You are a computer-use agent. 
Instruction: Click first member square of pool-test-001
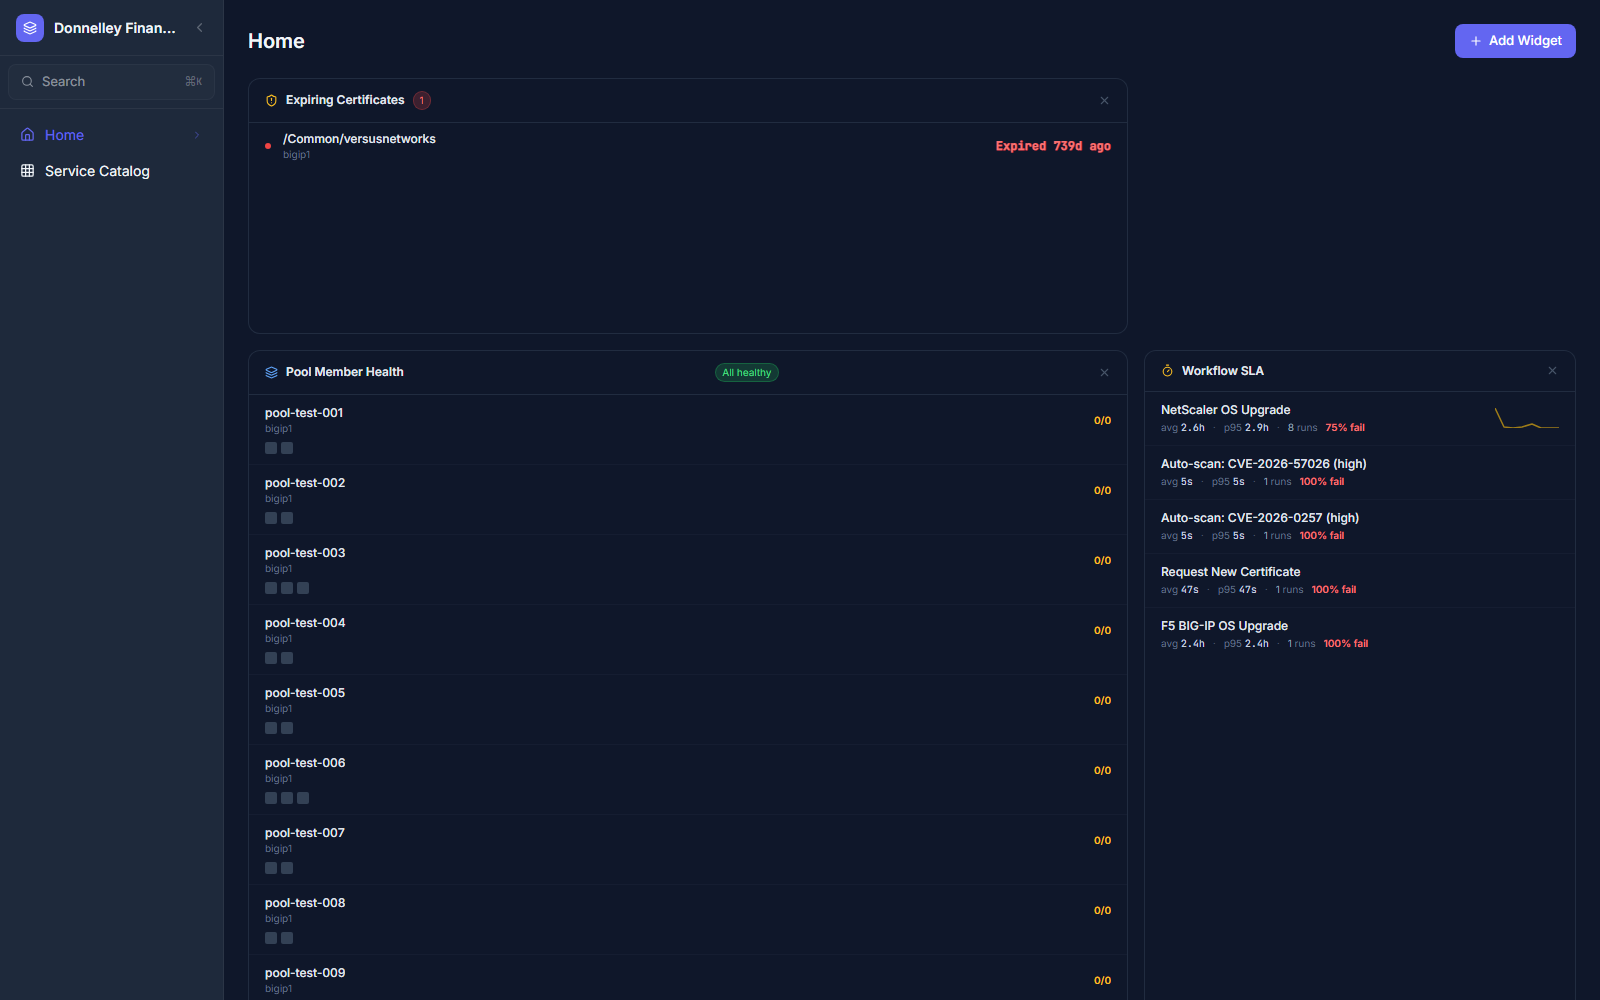tap(271, 448)
